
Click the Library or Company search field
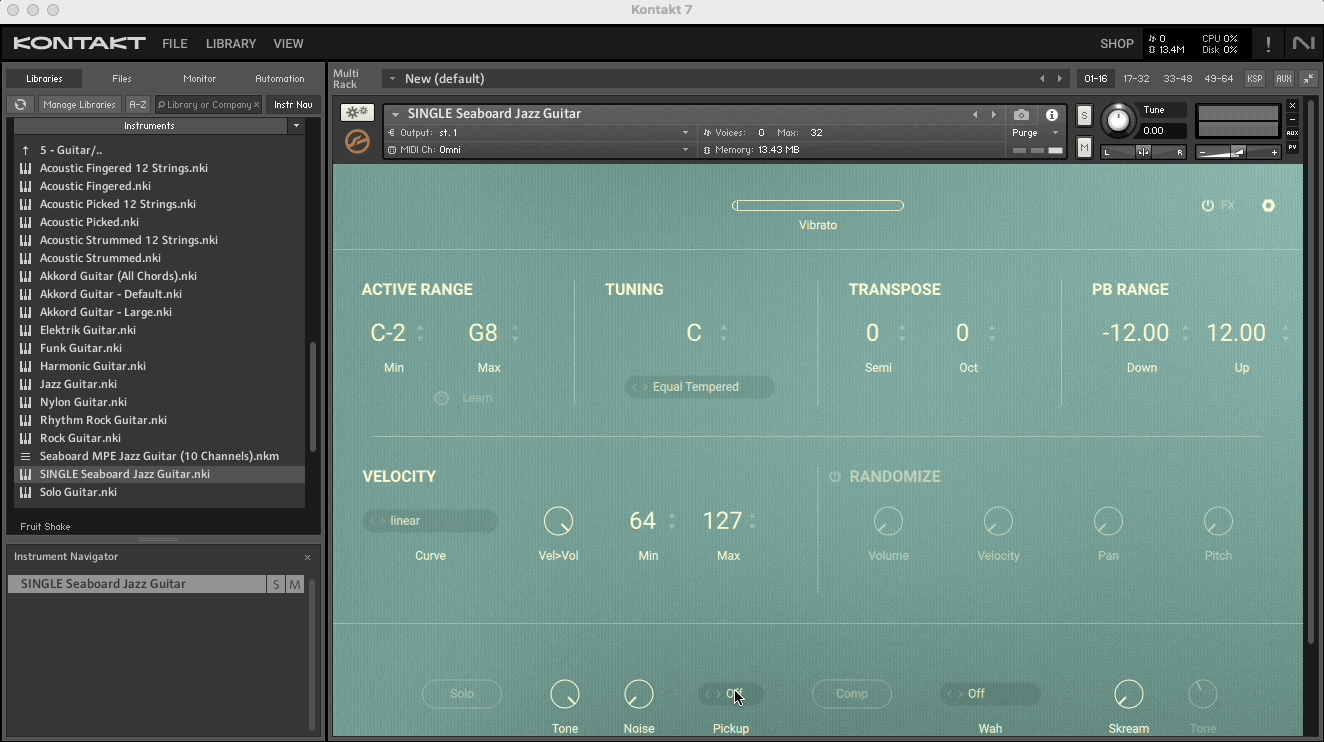click(207, 105)
